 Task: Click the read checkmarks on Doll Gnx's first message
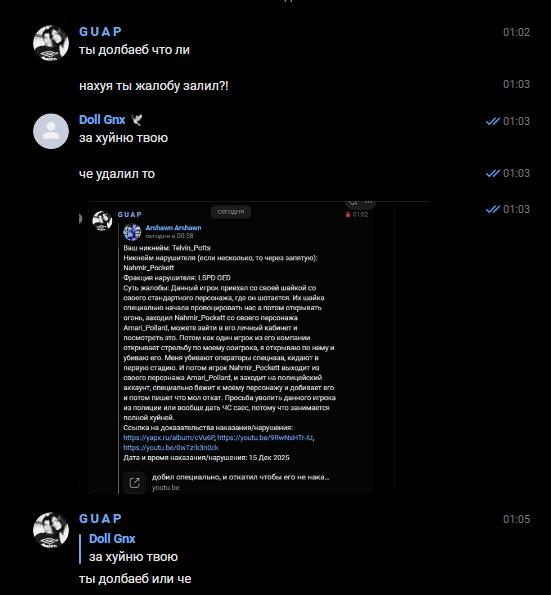click(493, 121)
